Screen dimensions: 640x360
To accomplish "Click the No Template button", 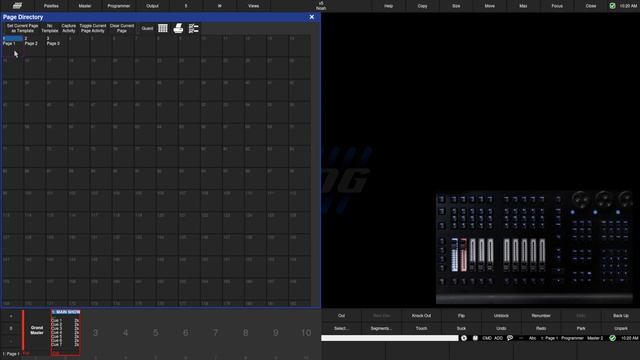I will (50, 28).
